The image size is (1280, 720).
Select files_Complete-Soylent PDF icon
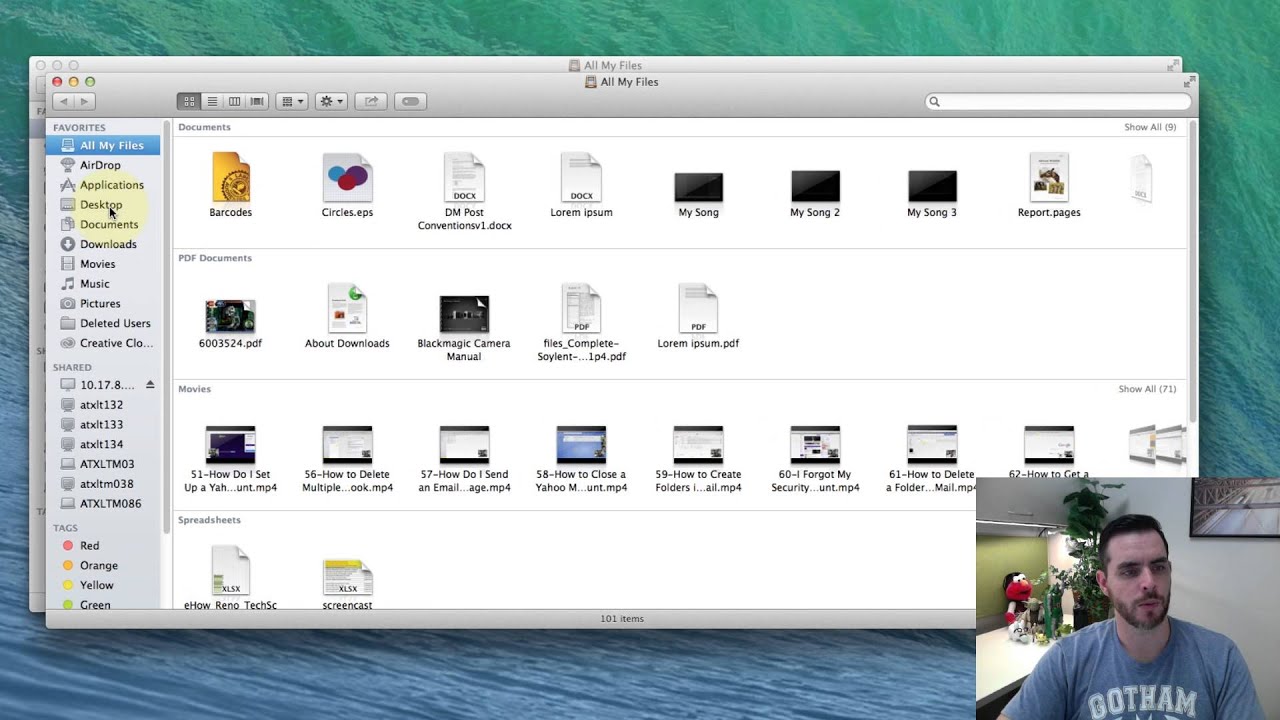coord(581,309)
